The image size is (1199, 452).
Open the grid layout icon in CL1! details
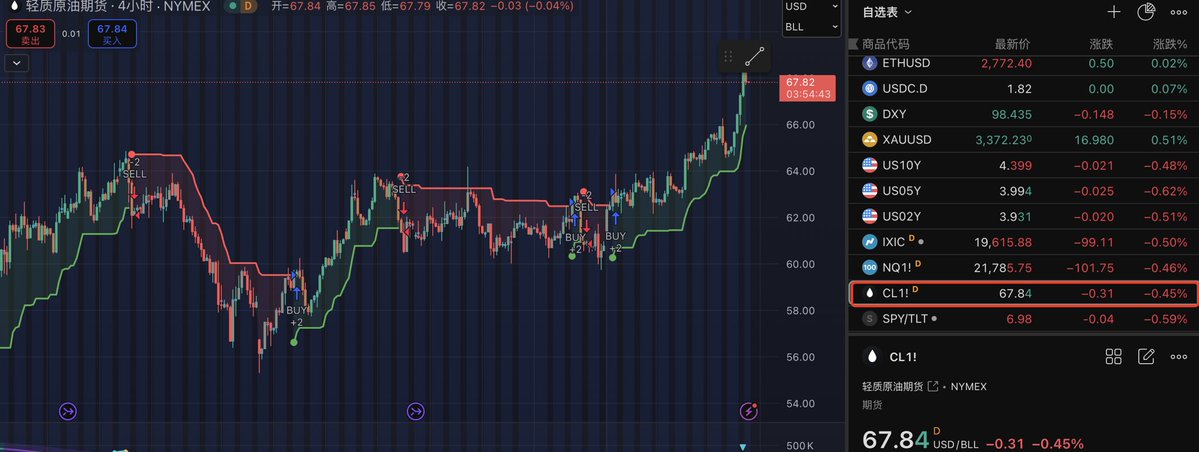point(1113,356)
